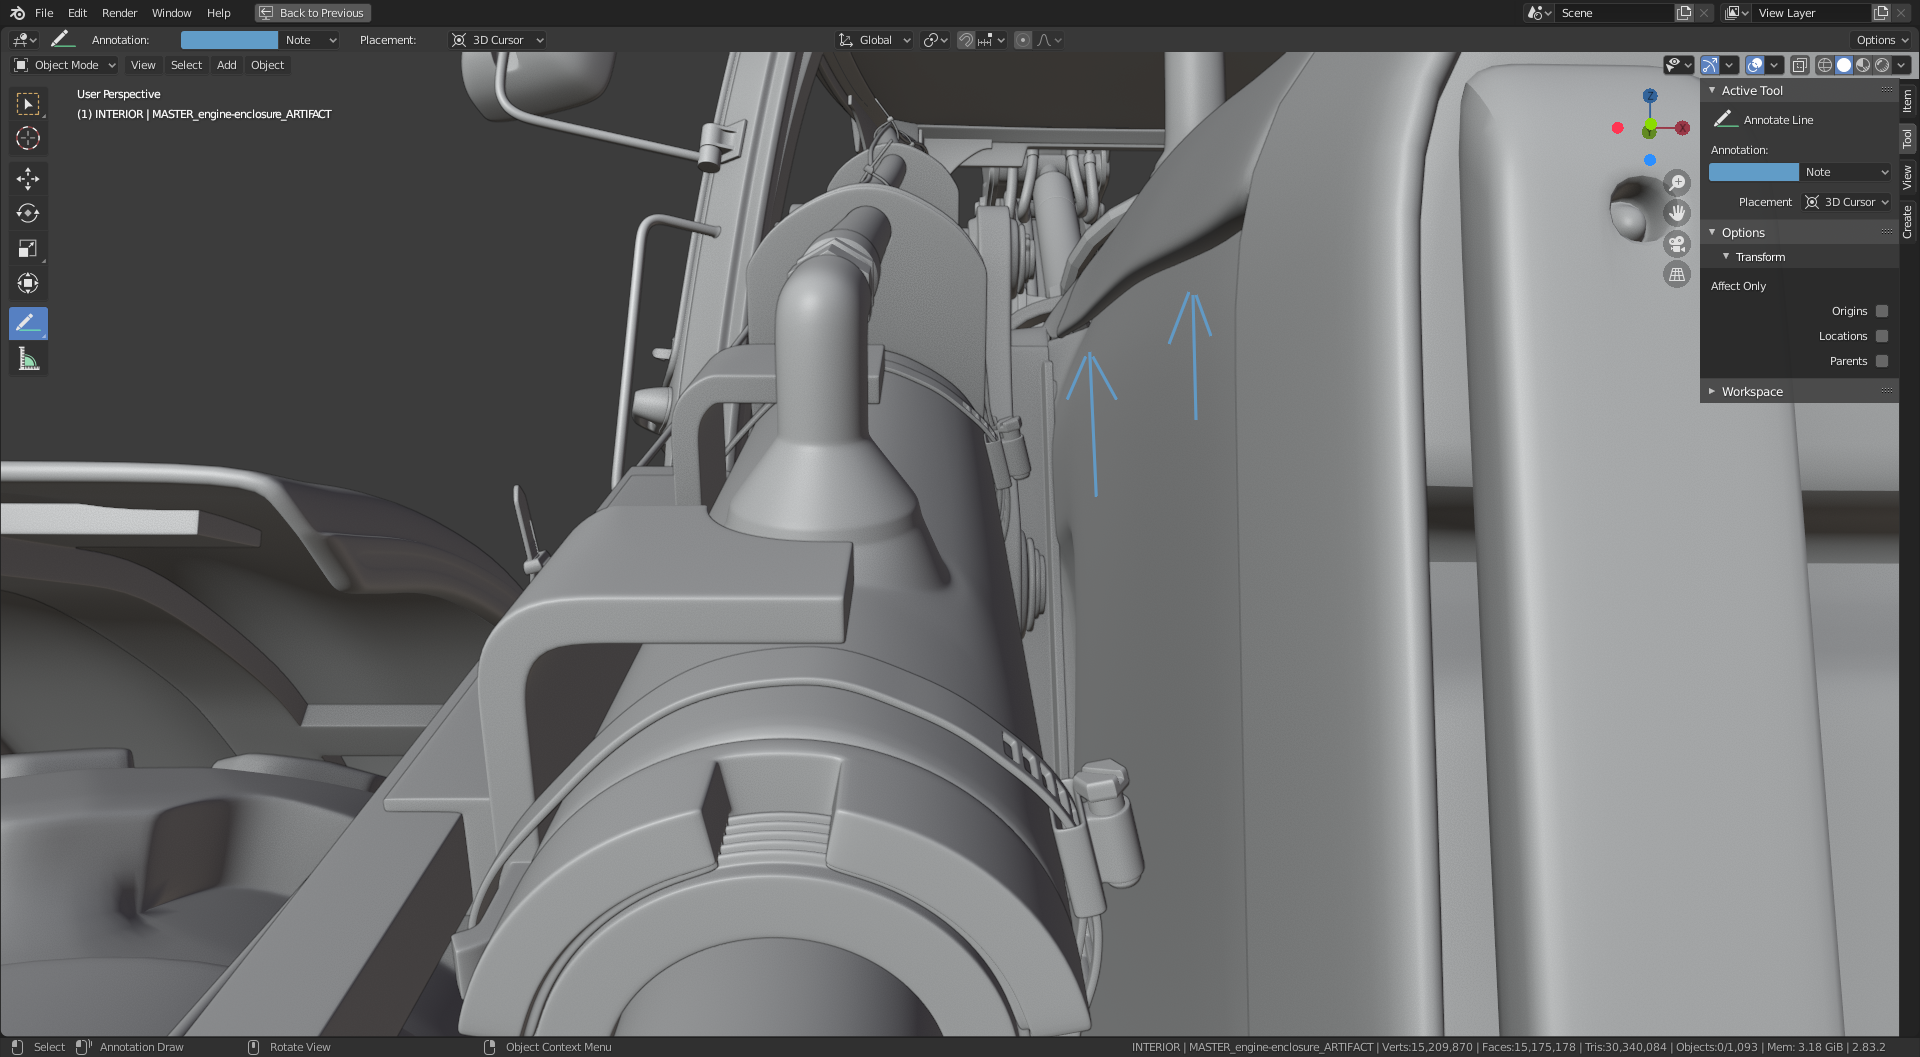This screenshot has height=1057, width=1920.
Task: Open gizmo options dropdown arrow
Action: coord(1729,65)
